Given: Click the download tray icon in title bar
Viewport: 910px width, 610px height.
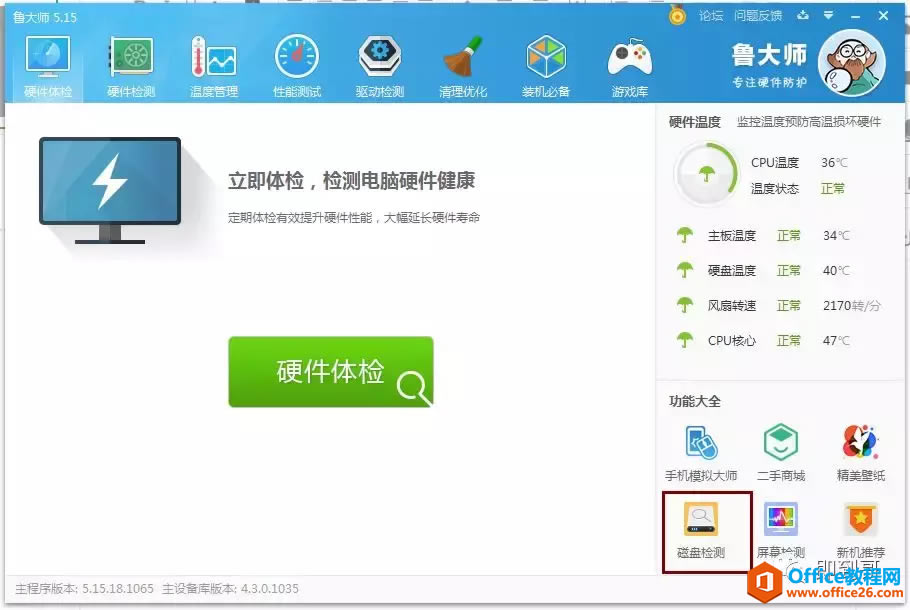Looking at the screenshot, I should coord(803,15).
